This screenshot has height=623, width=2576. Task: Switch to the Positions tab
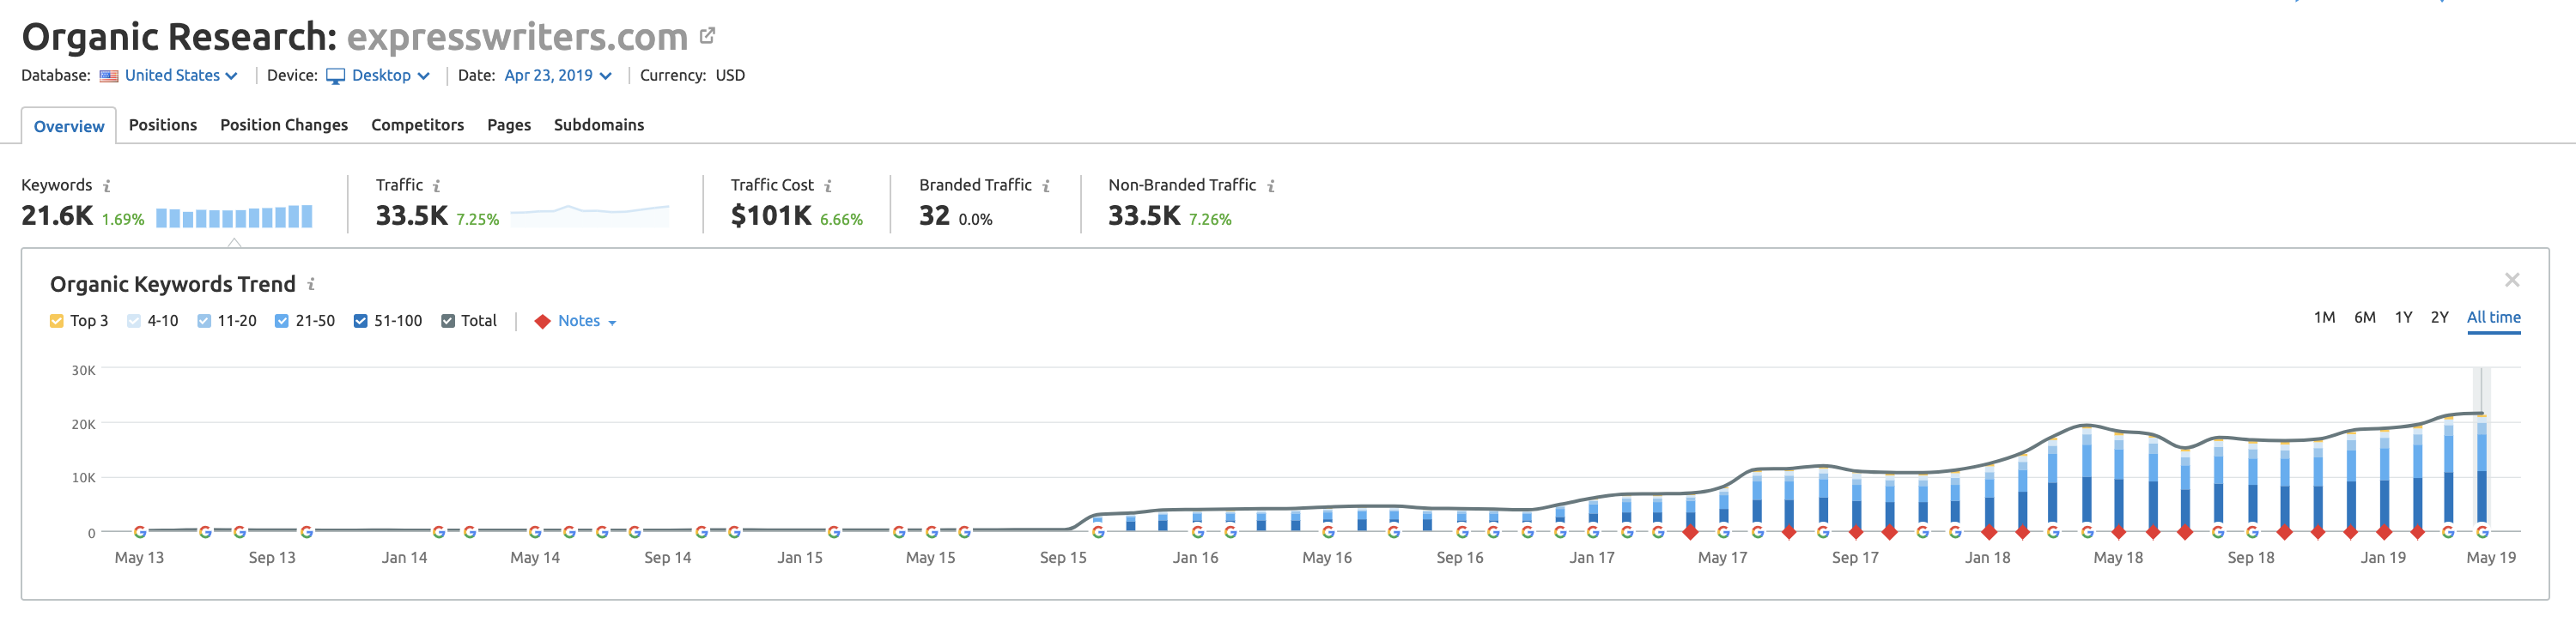(x=163, y=125)
